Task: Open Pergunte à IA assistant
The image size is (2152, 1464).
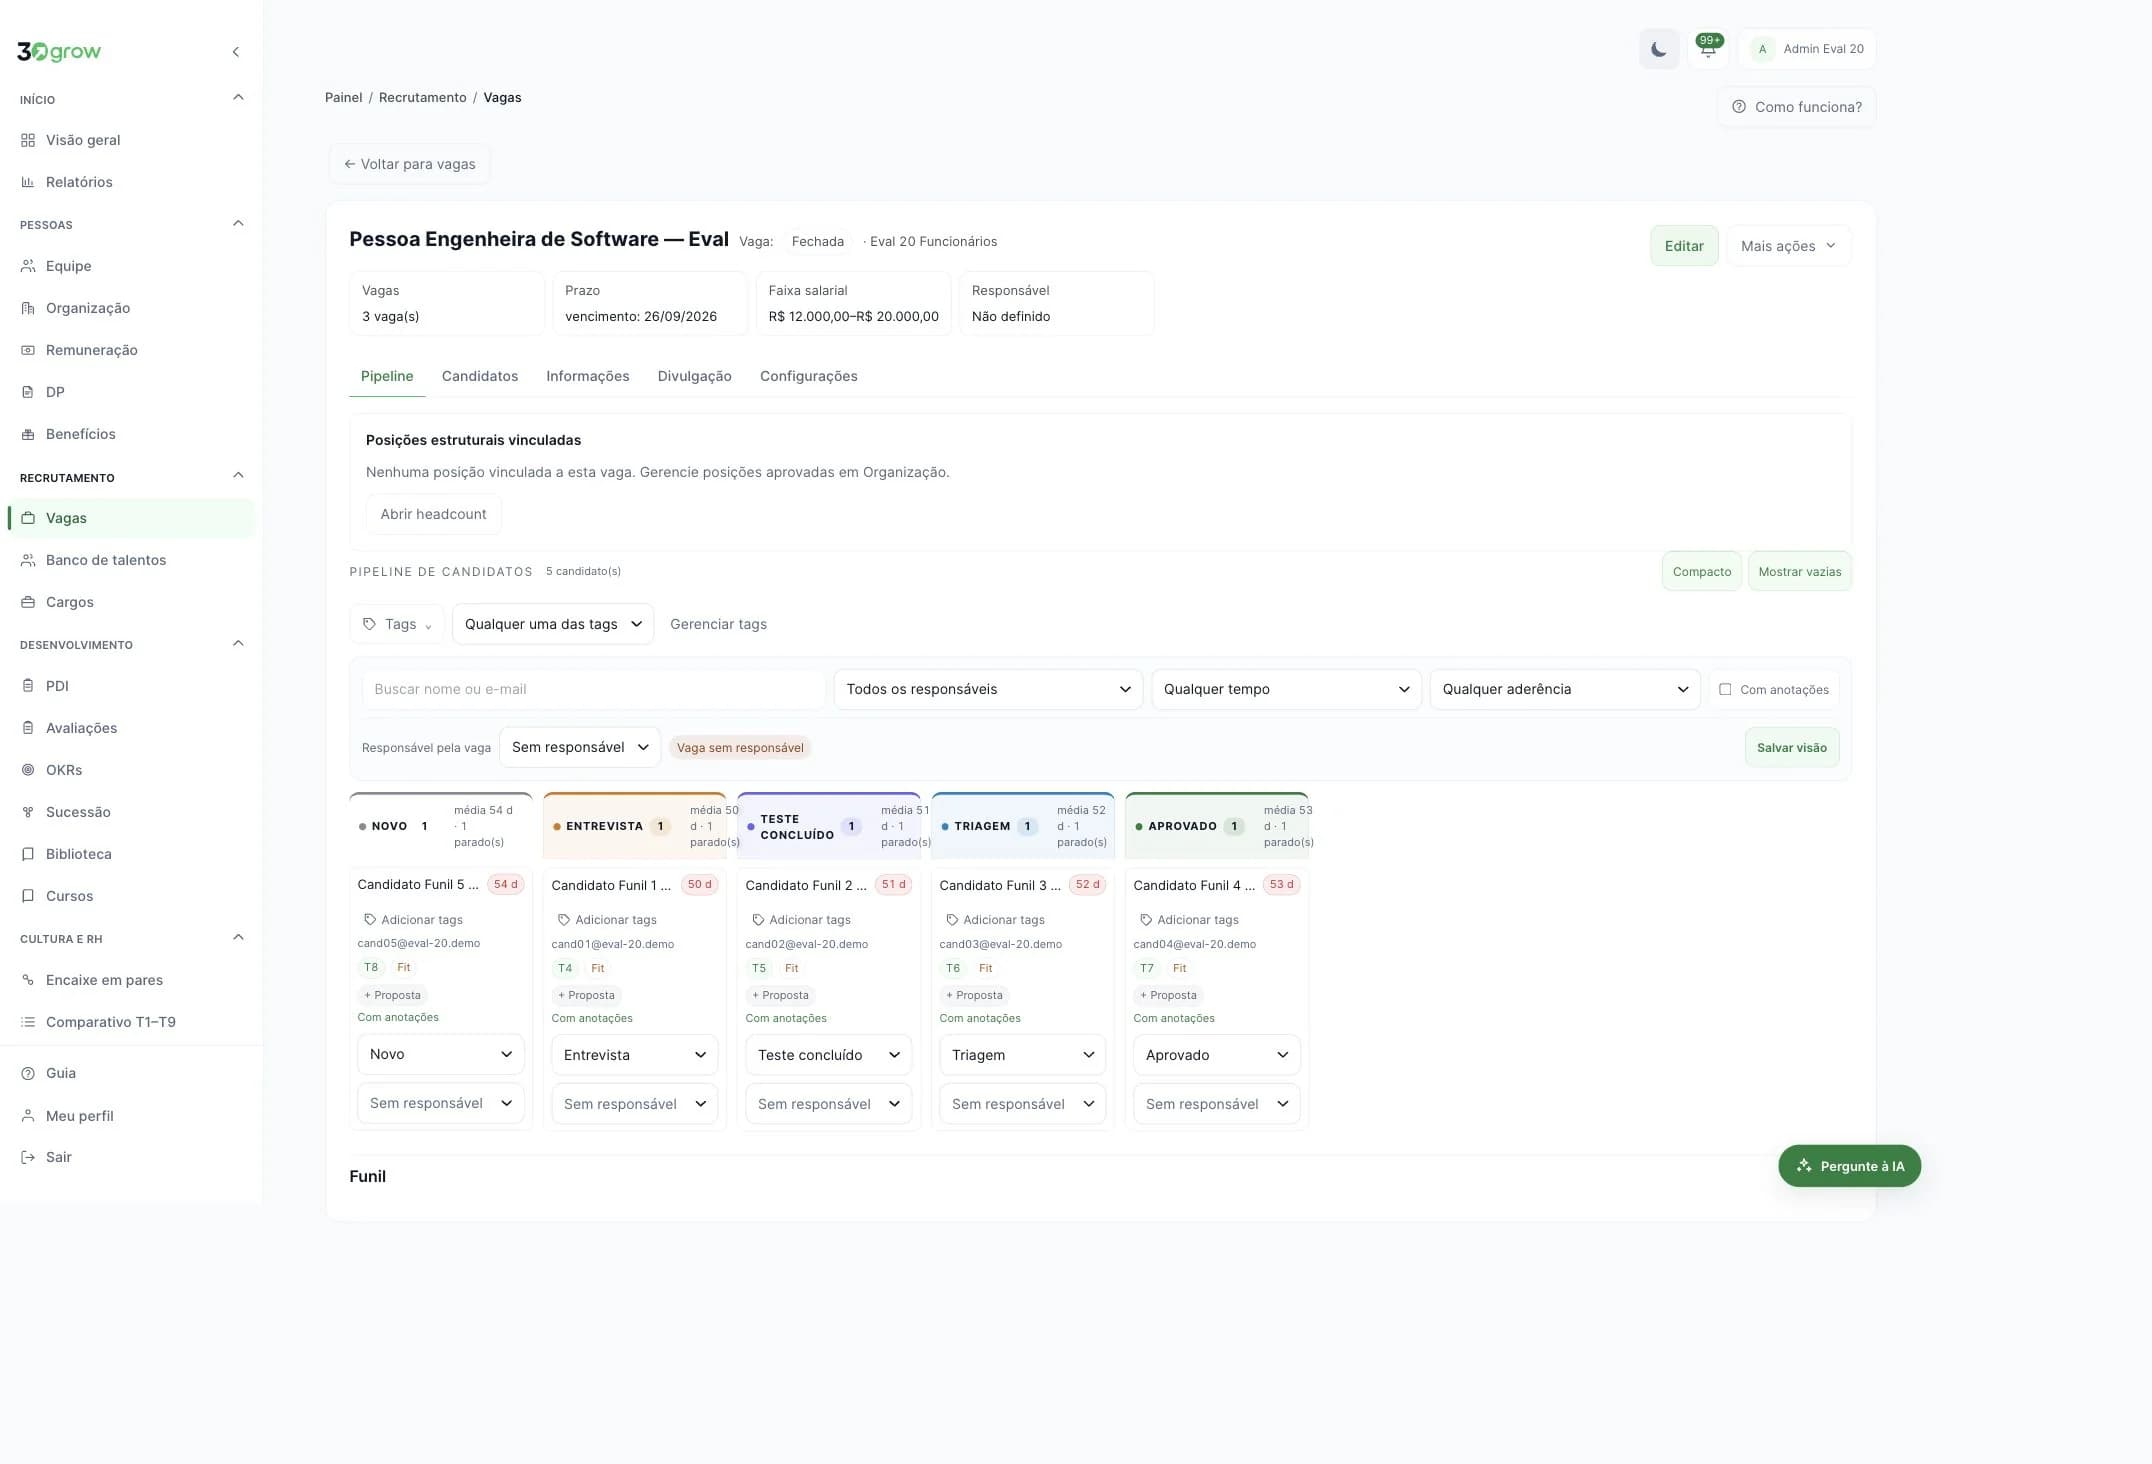Action: pos(1849,1166)
